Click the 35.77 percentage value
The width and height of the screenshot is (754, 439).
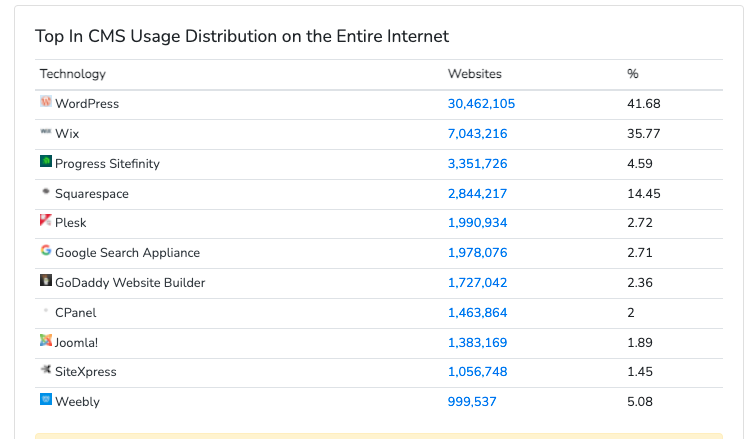[x=644, y=134]
